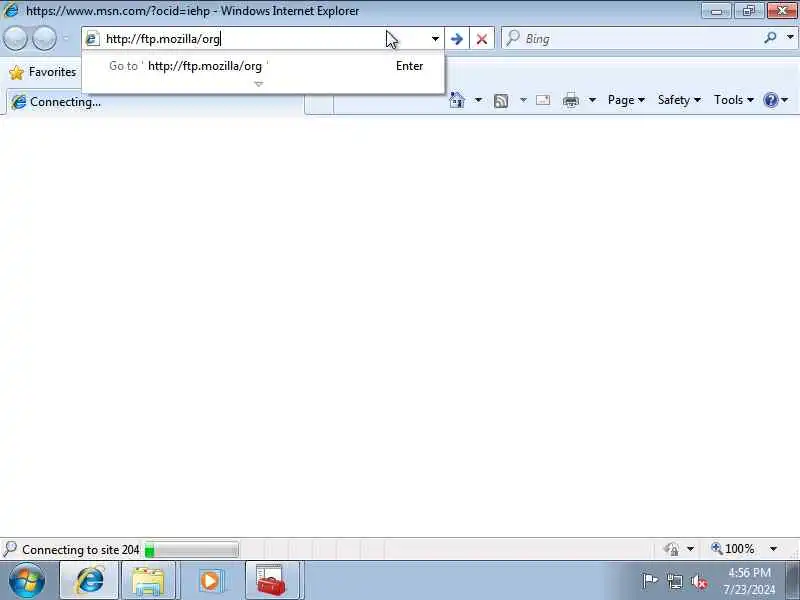Open the Favorites star button
The height and width of the screenshot is (600, 800).
coord(43,72)
